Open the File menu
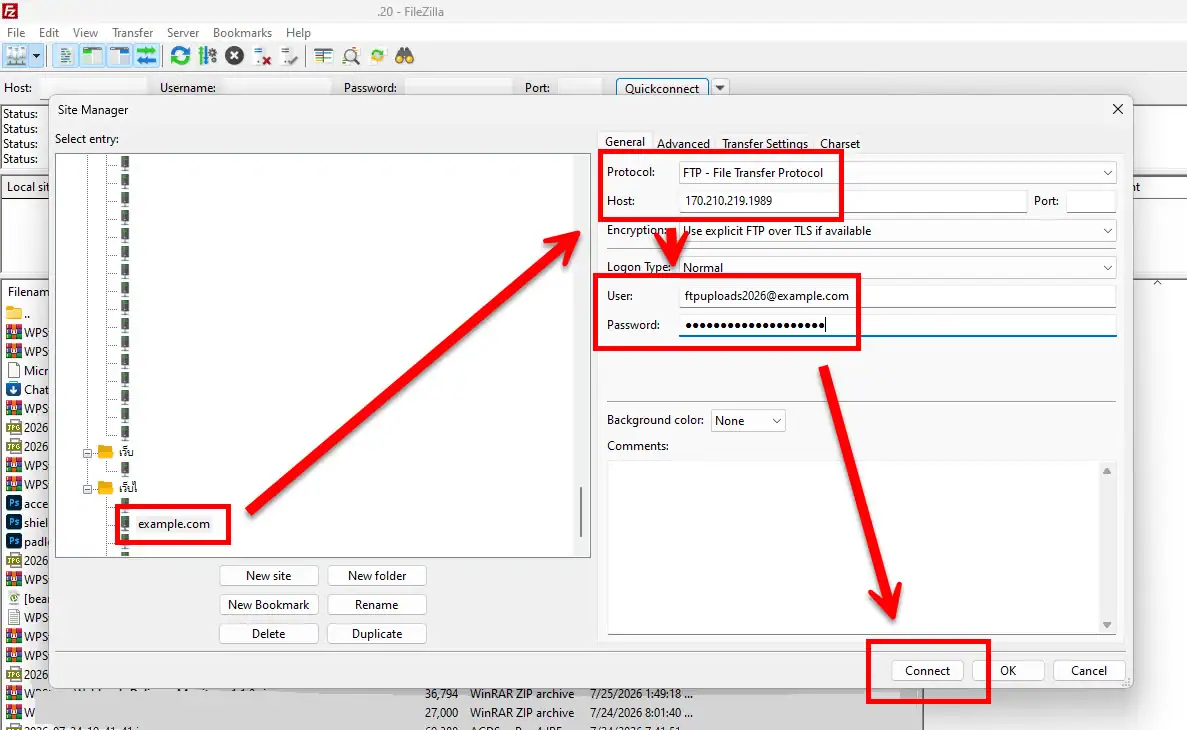The width and height of the screenshot is (1187, 730). (x=16, y=33)
